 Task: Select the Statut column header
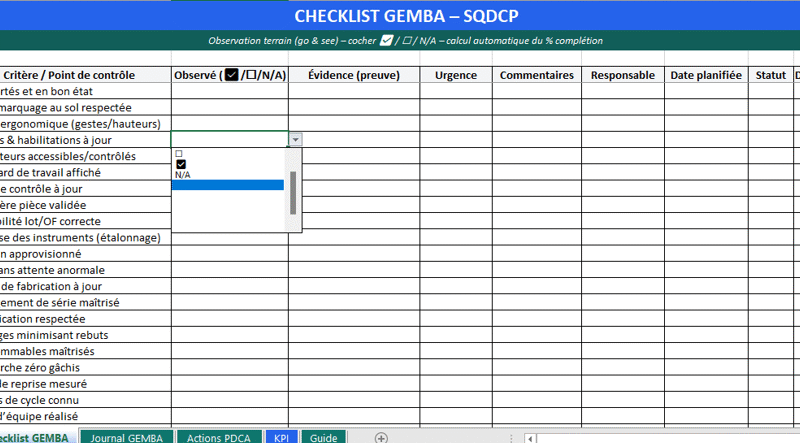770,75
